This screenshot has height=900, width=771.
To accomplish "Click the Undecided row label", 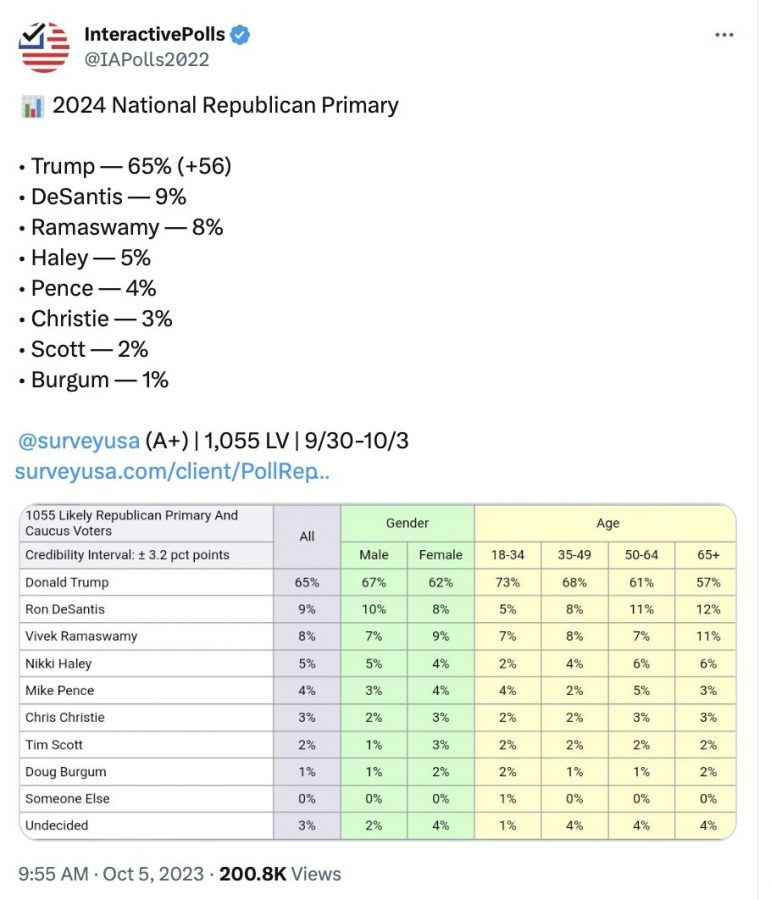I will (57, 825).
